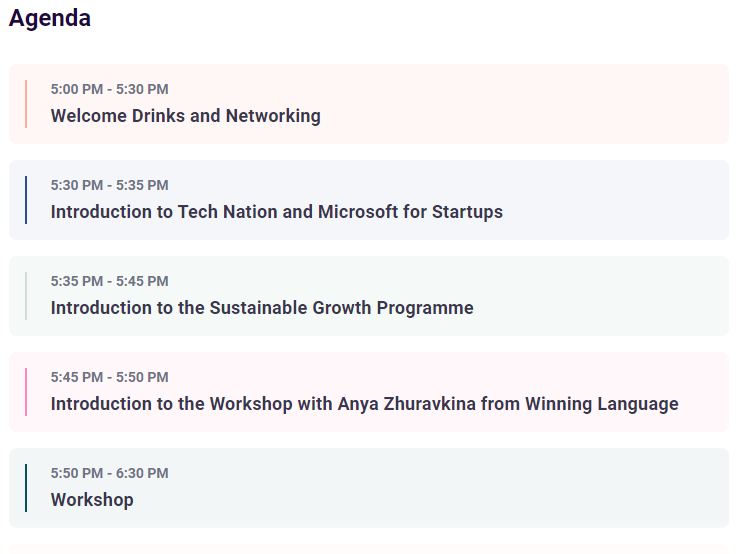Click the name Anya Zhuravkina
Screen dimensions: 738x554
407,404
